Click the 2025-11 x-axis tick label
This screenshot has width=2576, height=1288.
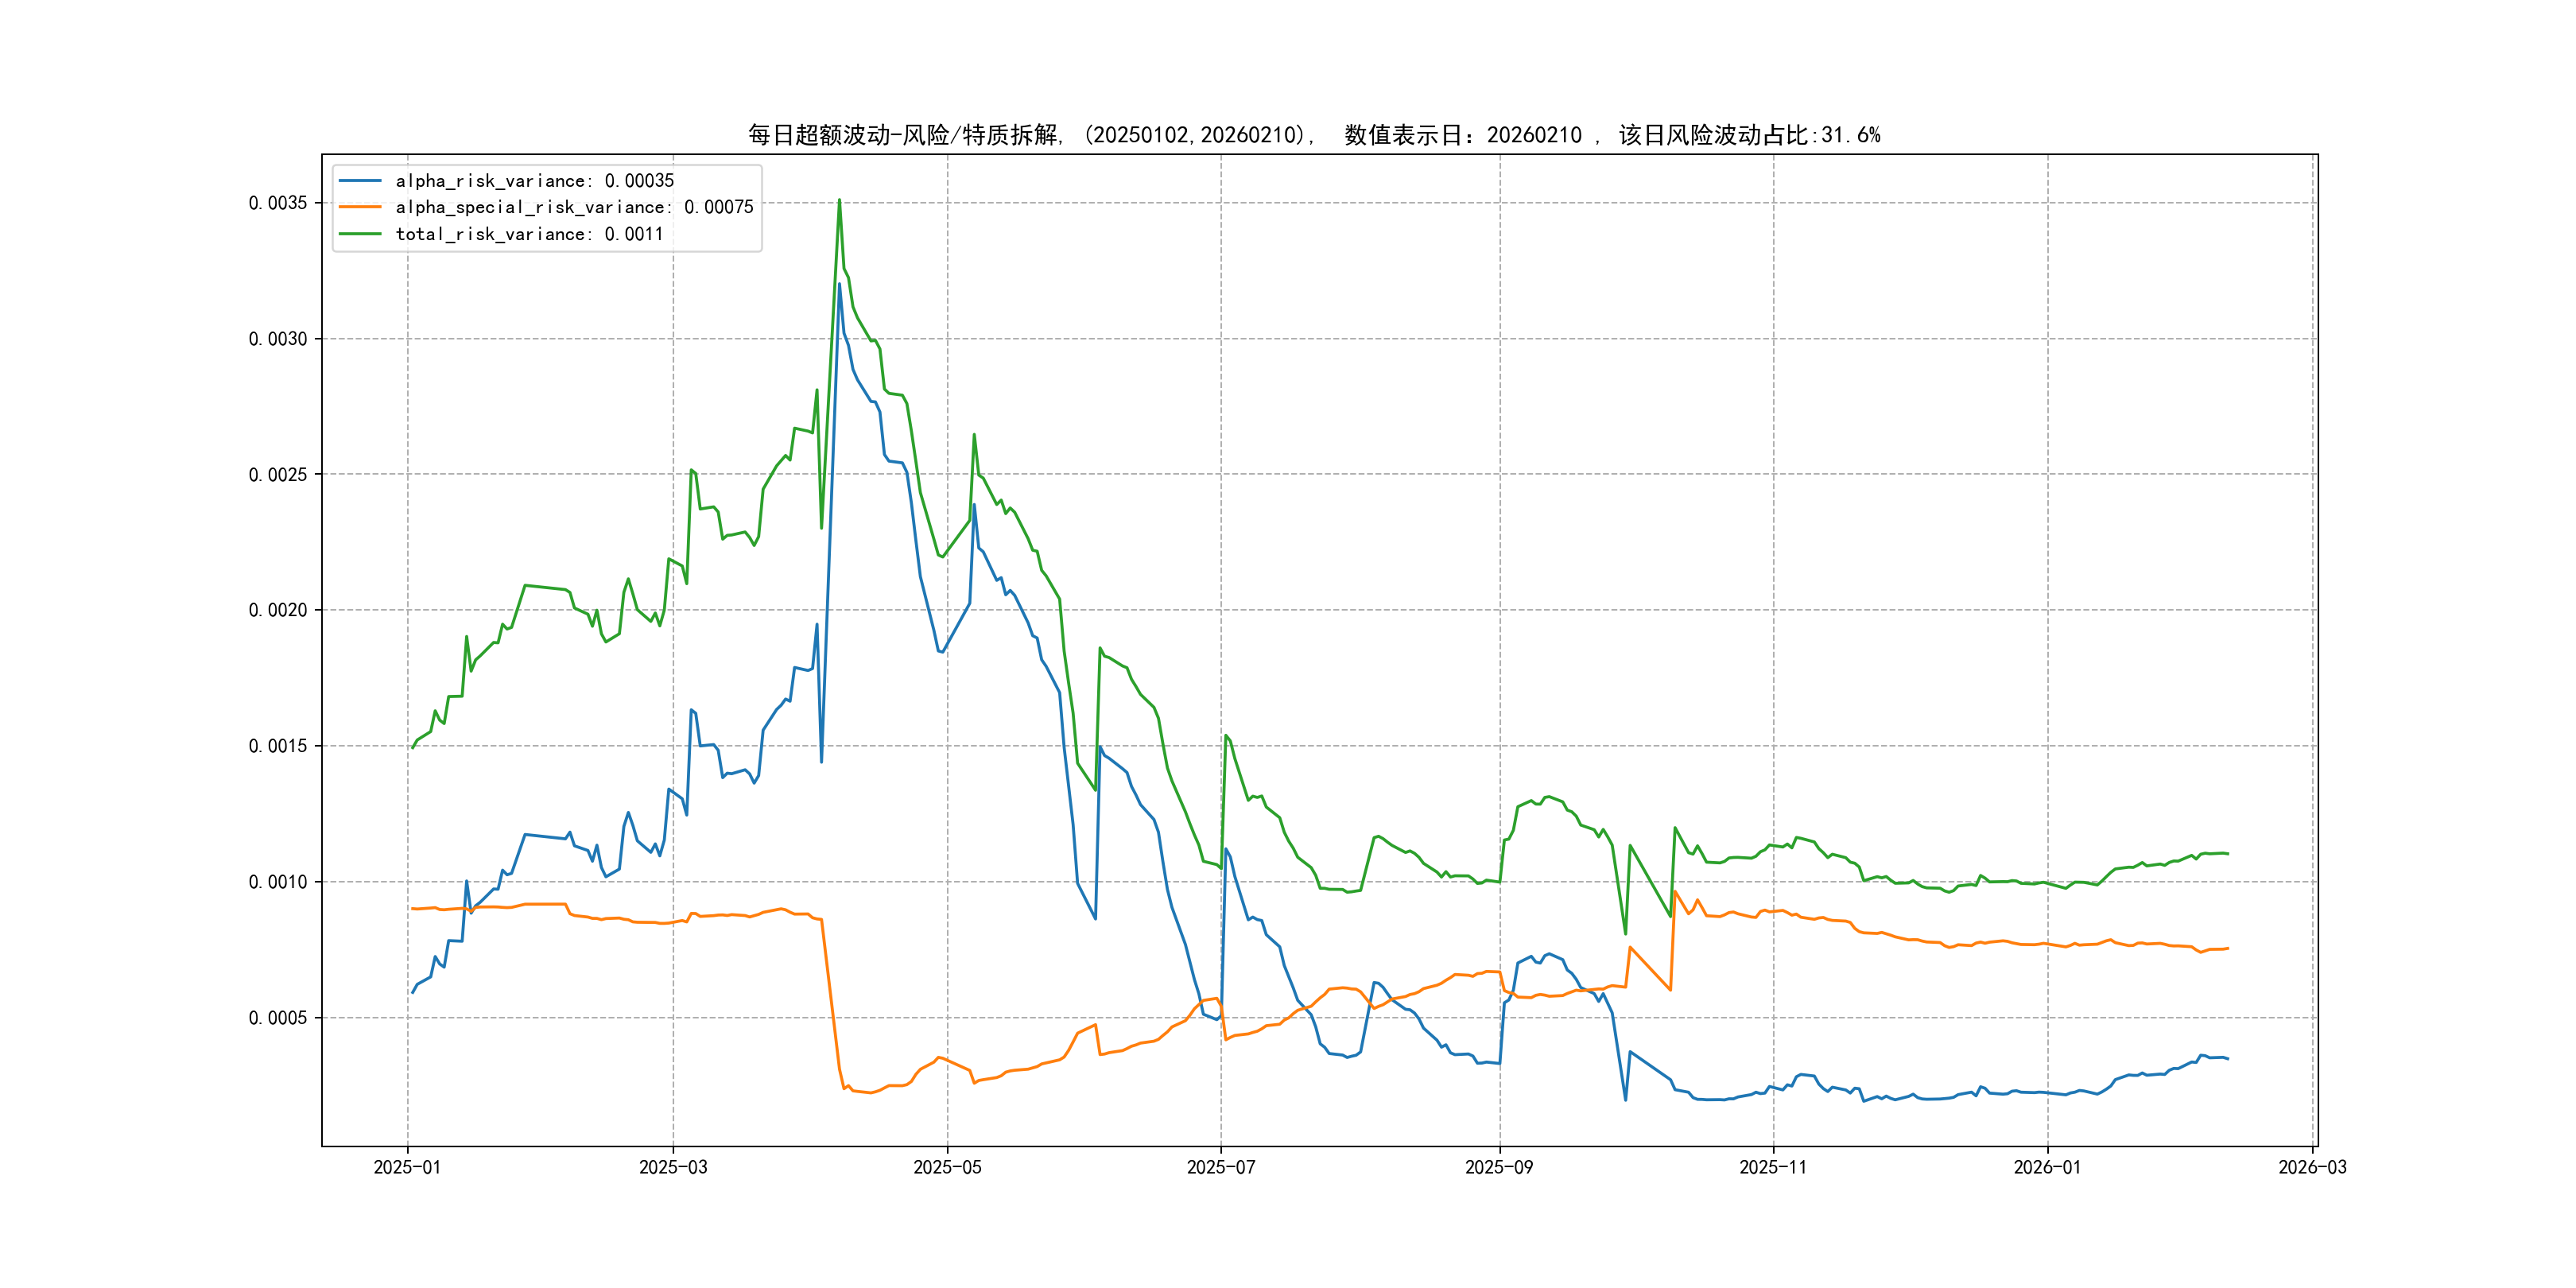tap(1772, 1167)
